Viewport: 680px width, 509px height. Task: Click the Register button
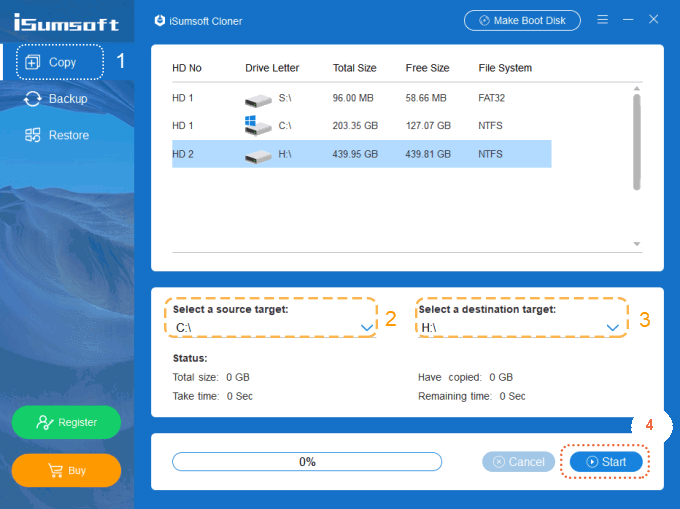click(x=66, y=422)
